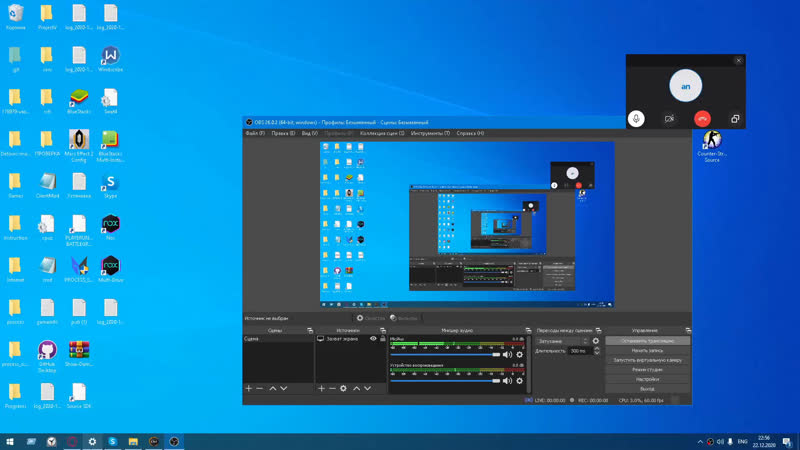800x450 pixels.
Task: Undock the Audio Mixer panel
Action: [x=528, y=331]
